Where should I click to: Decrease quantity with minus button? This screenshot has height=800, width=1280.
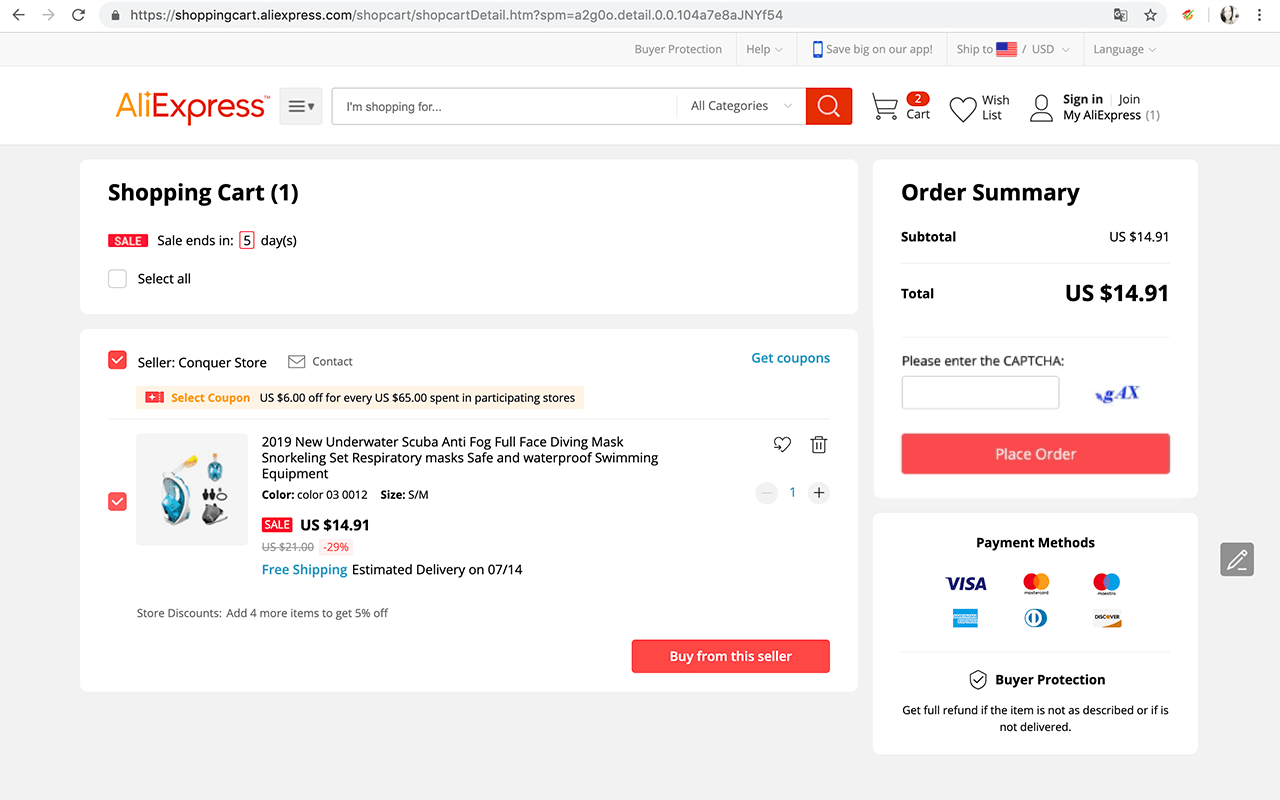coord(767,492)
